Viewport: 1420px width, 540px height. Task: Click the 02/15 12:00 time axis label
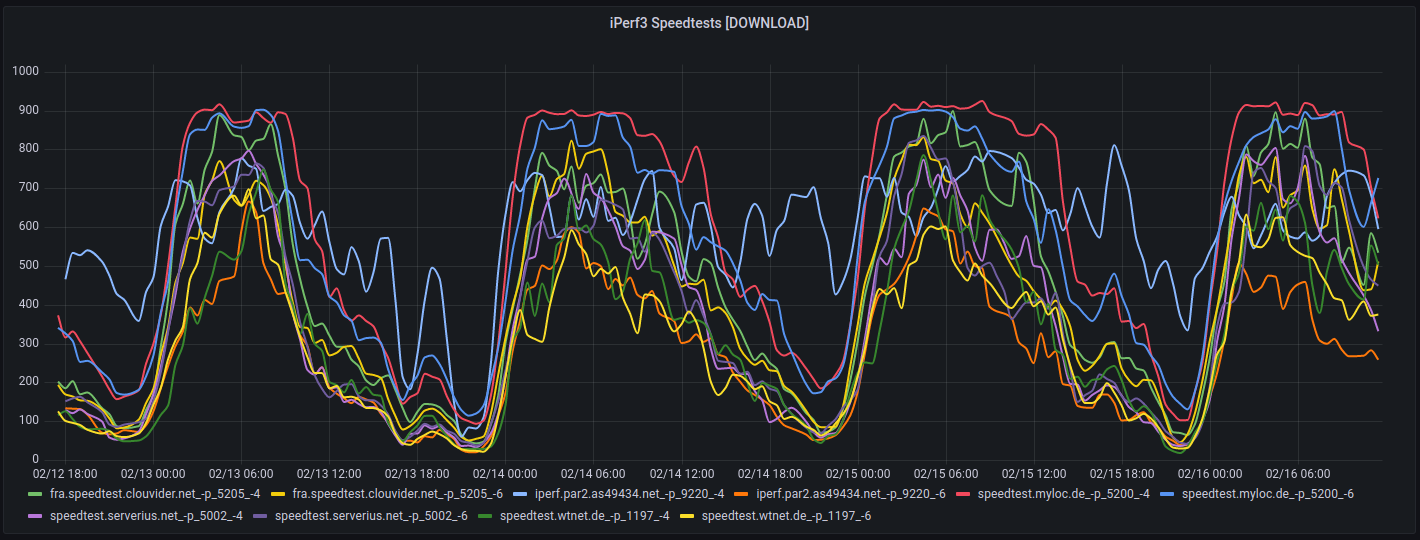(1034, 473)
